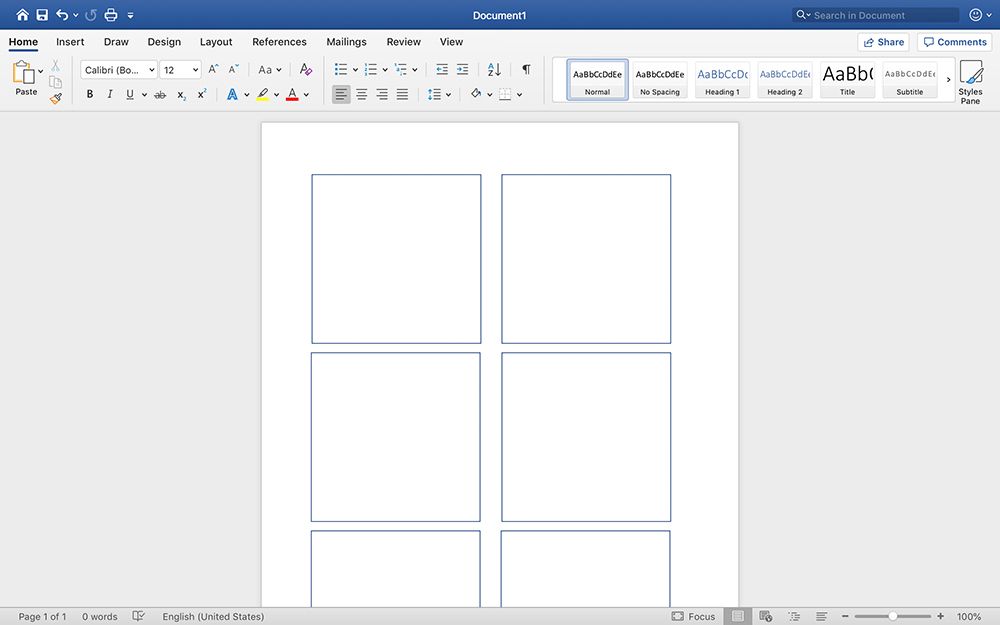Open the Comments button
Viewport: 1000px width, 625px height.
pyautogui.click(x=955, y=42)
